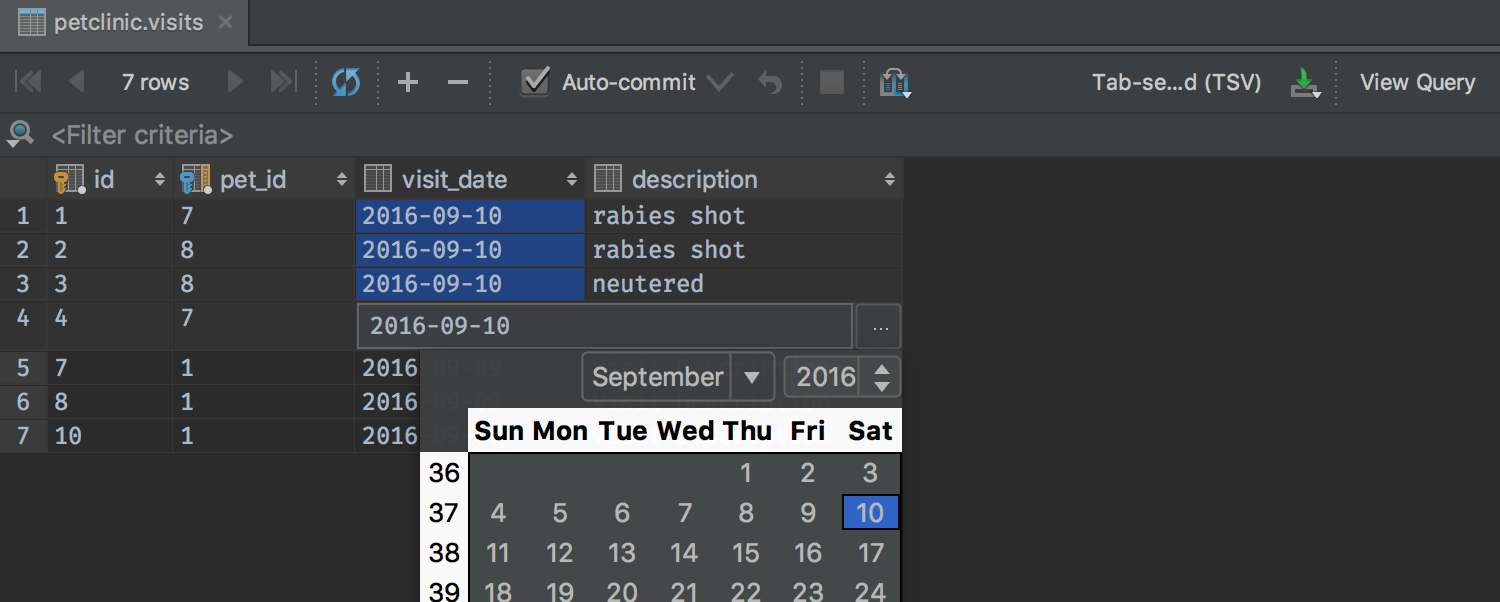
Task: Open the September month dropdown
Action: (752, 378)
